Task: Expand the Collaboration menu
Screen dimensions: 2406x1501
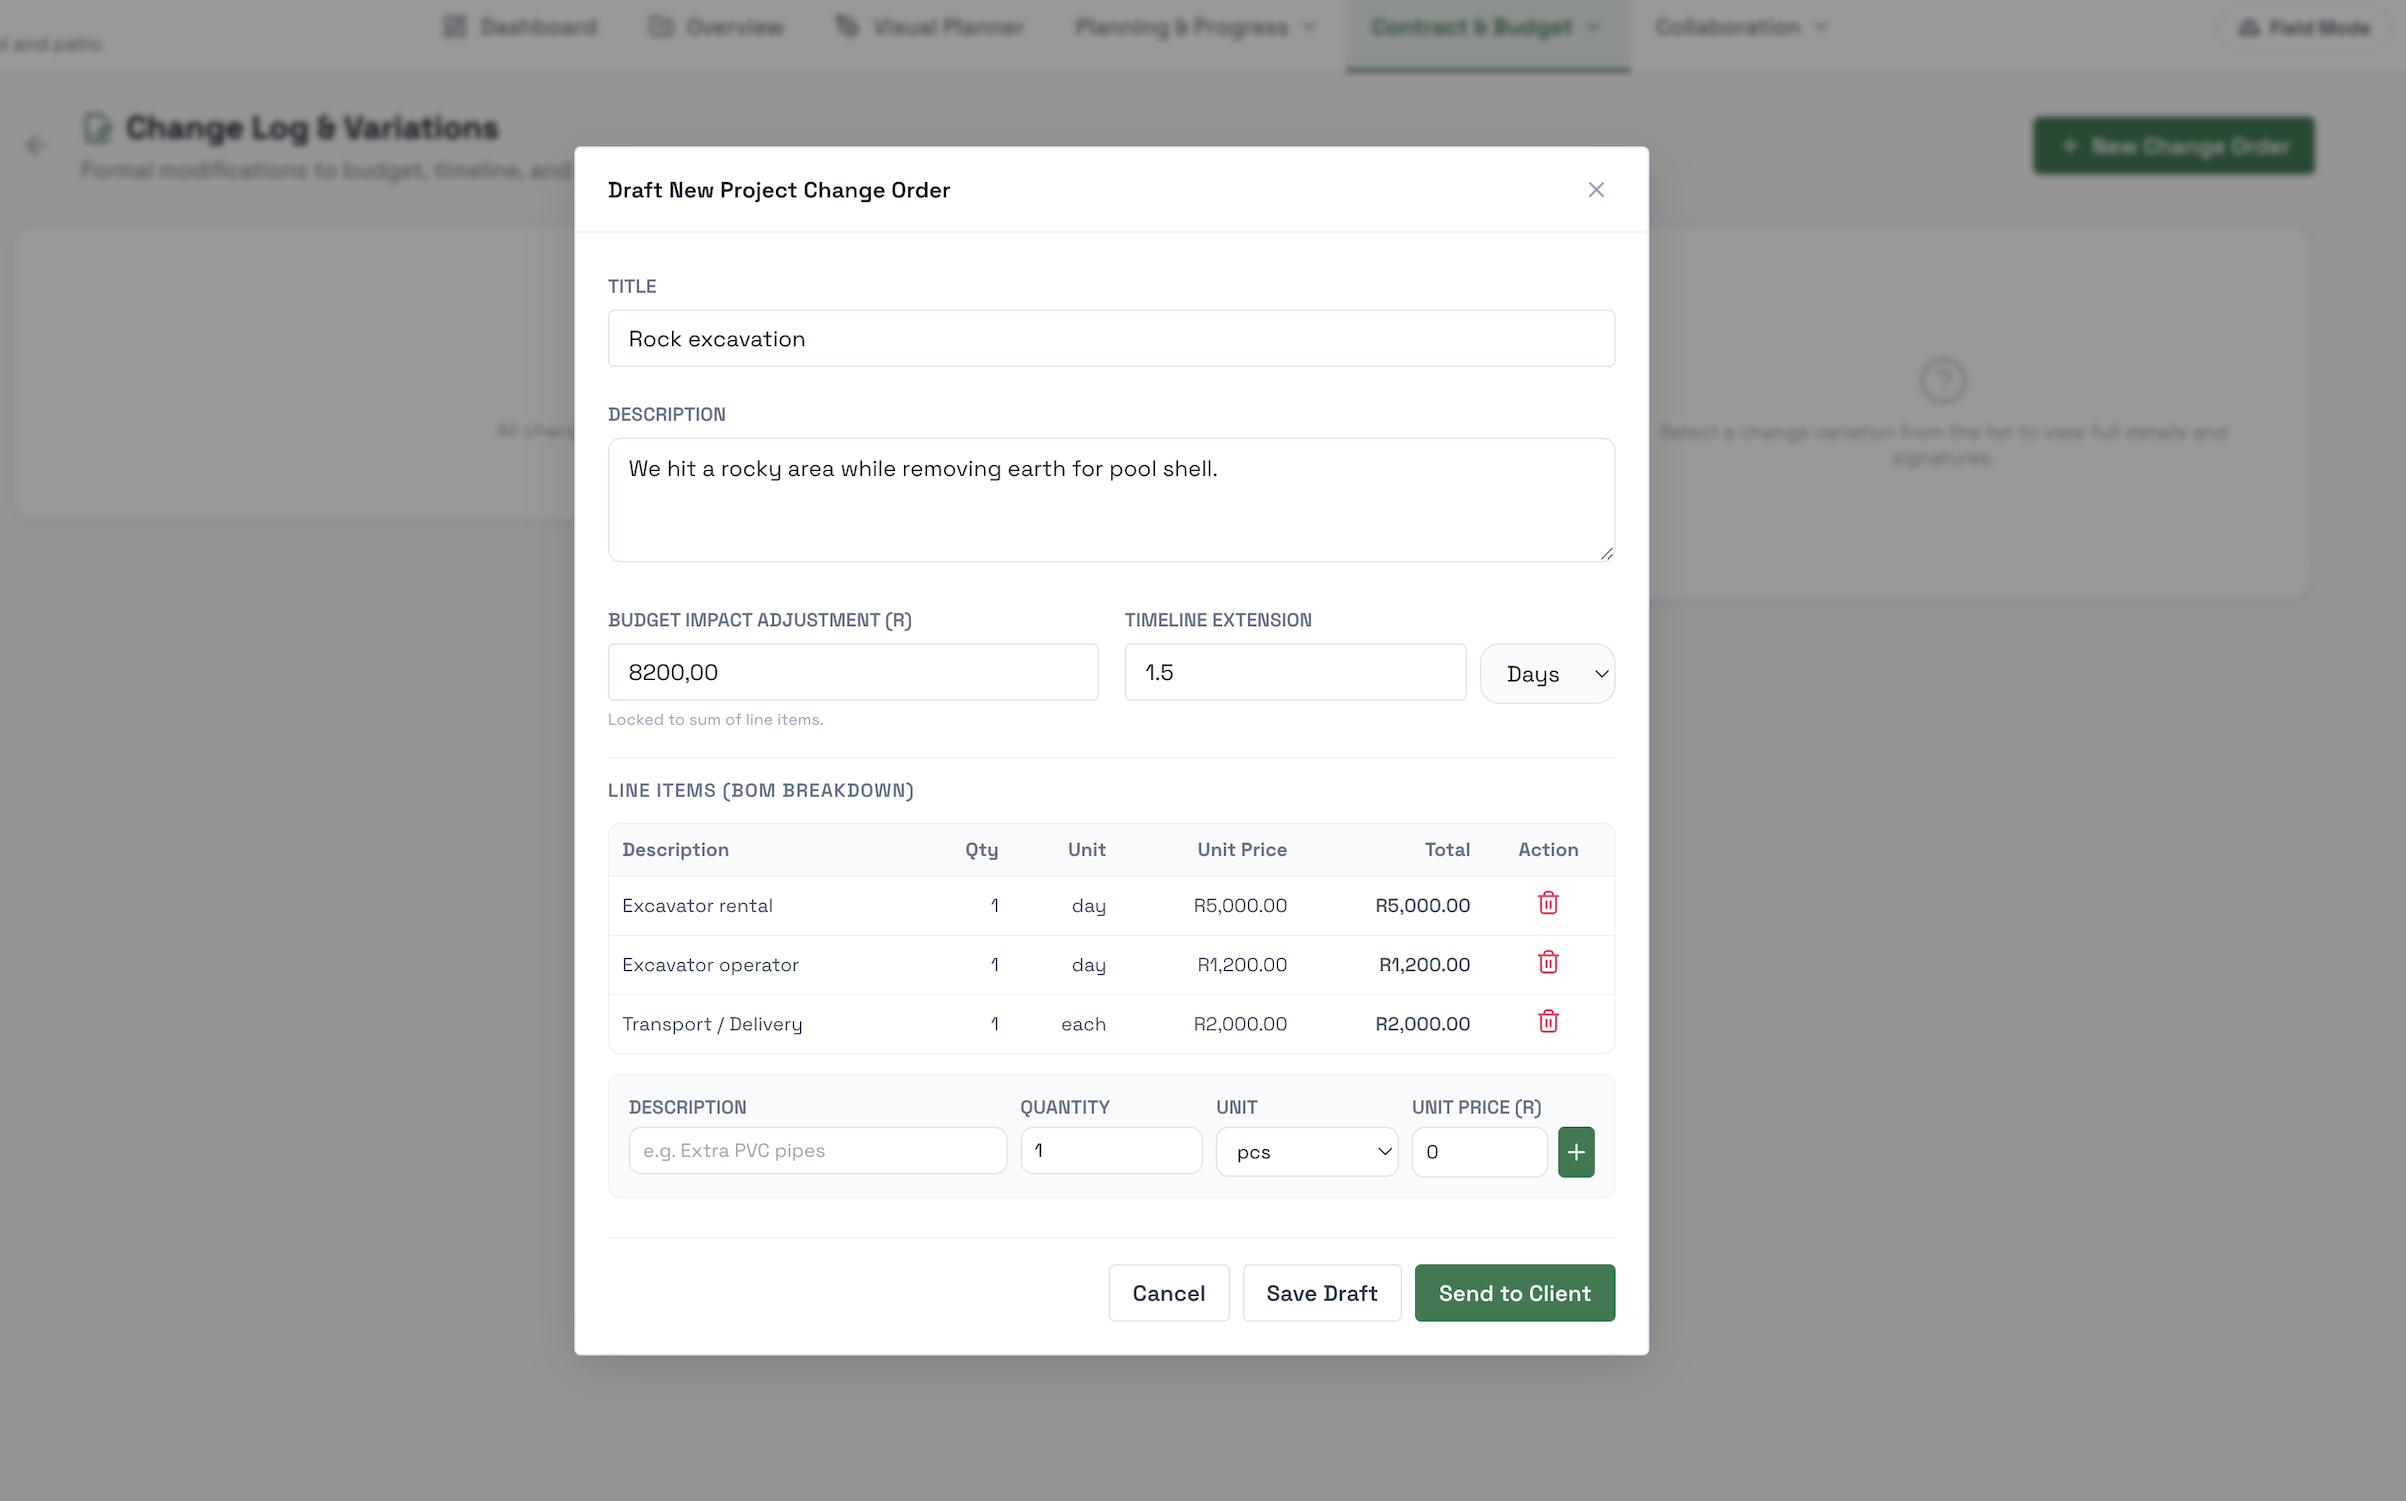Action: [1741, 27]
